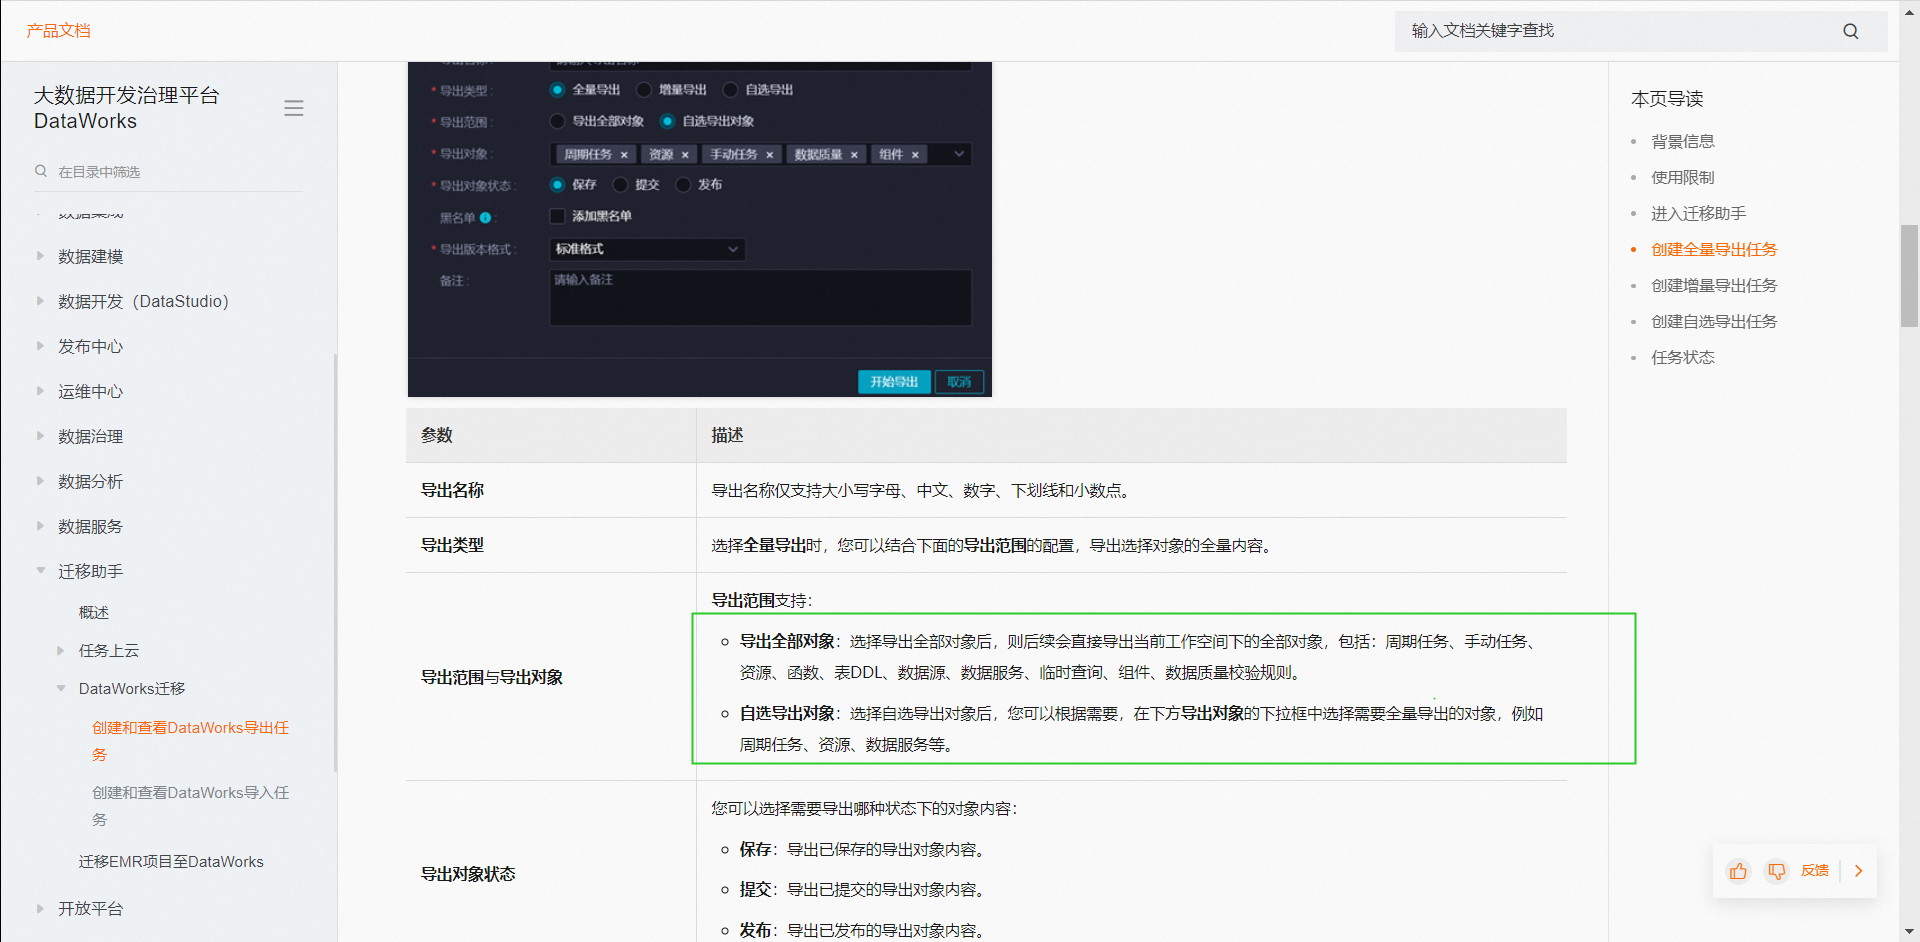Open 迁移EMR项目至DataWorks in the sidebar
This screenshot has width=1920, height=942.
171,862
